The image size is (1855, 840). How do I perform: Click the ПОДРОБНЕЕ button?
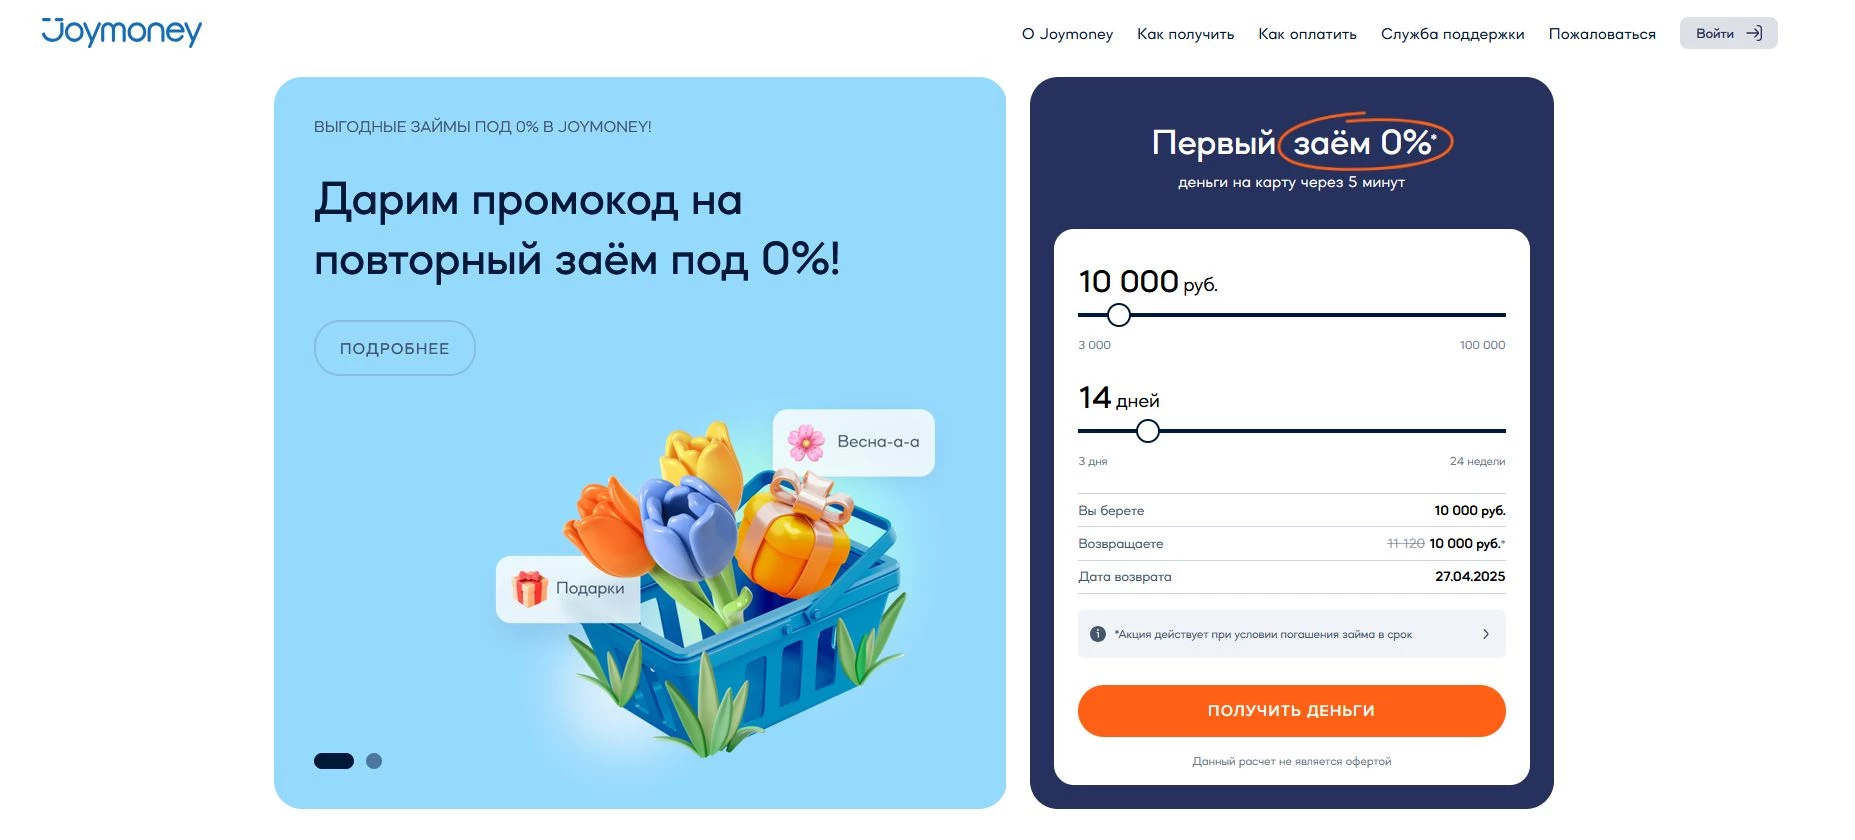pos(394,347)
